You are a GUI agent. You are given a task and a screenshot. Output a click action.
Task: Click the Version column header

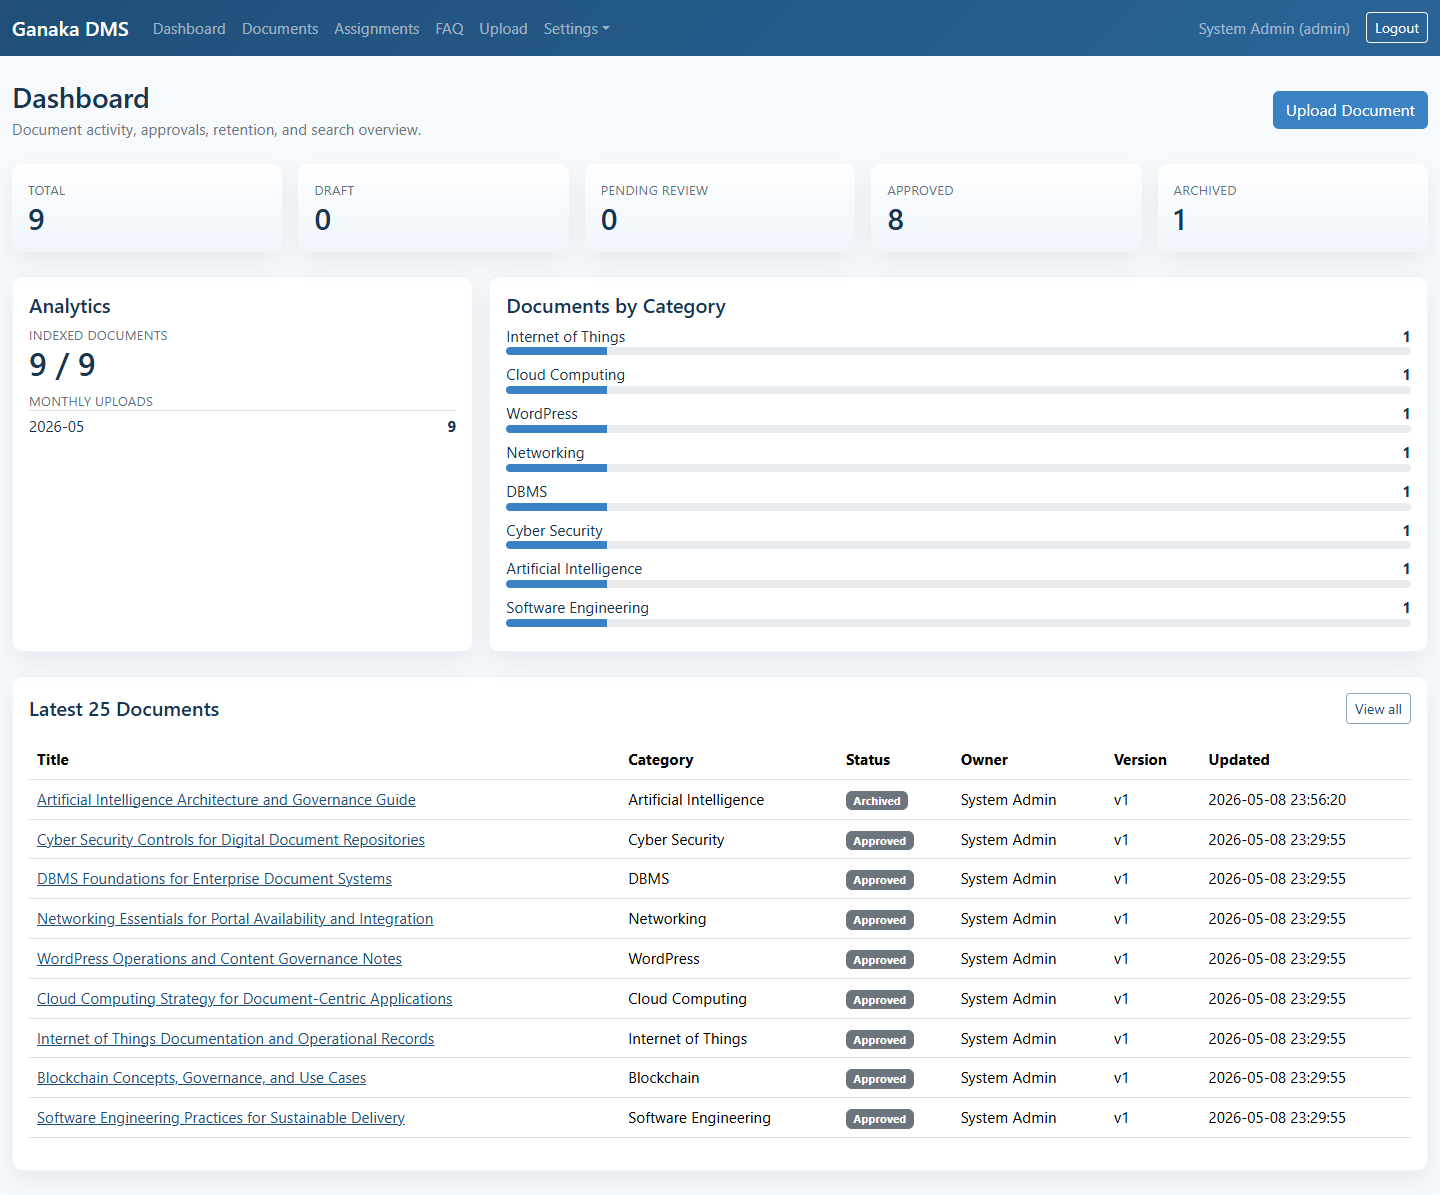coord(1140,760)
